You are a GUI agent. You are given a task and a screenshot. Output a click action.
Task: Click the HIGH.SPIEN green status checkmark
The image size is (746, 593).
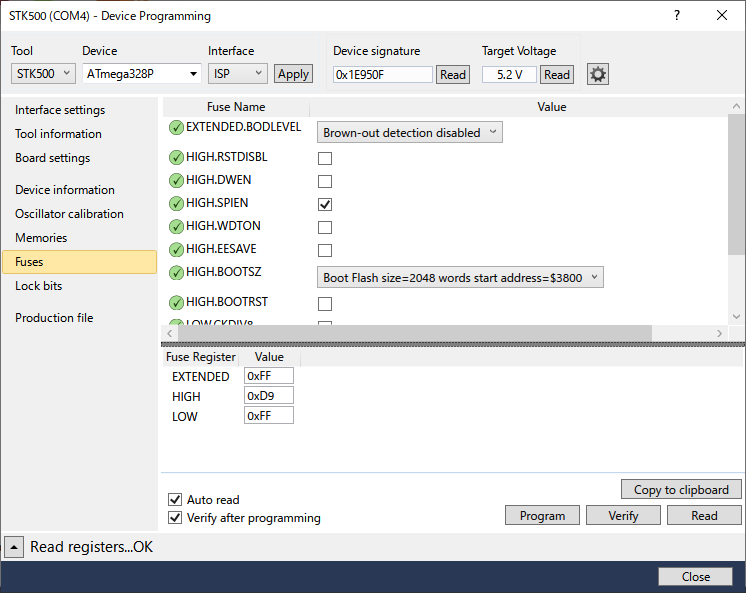click(x=176, y=204)
